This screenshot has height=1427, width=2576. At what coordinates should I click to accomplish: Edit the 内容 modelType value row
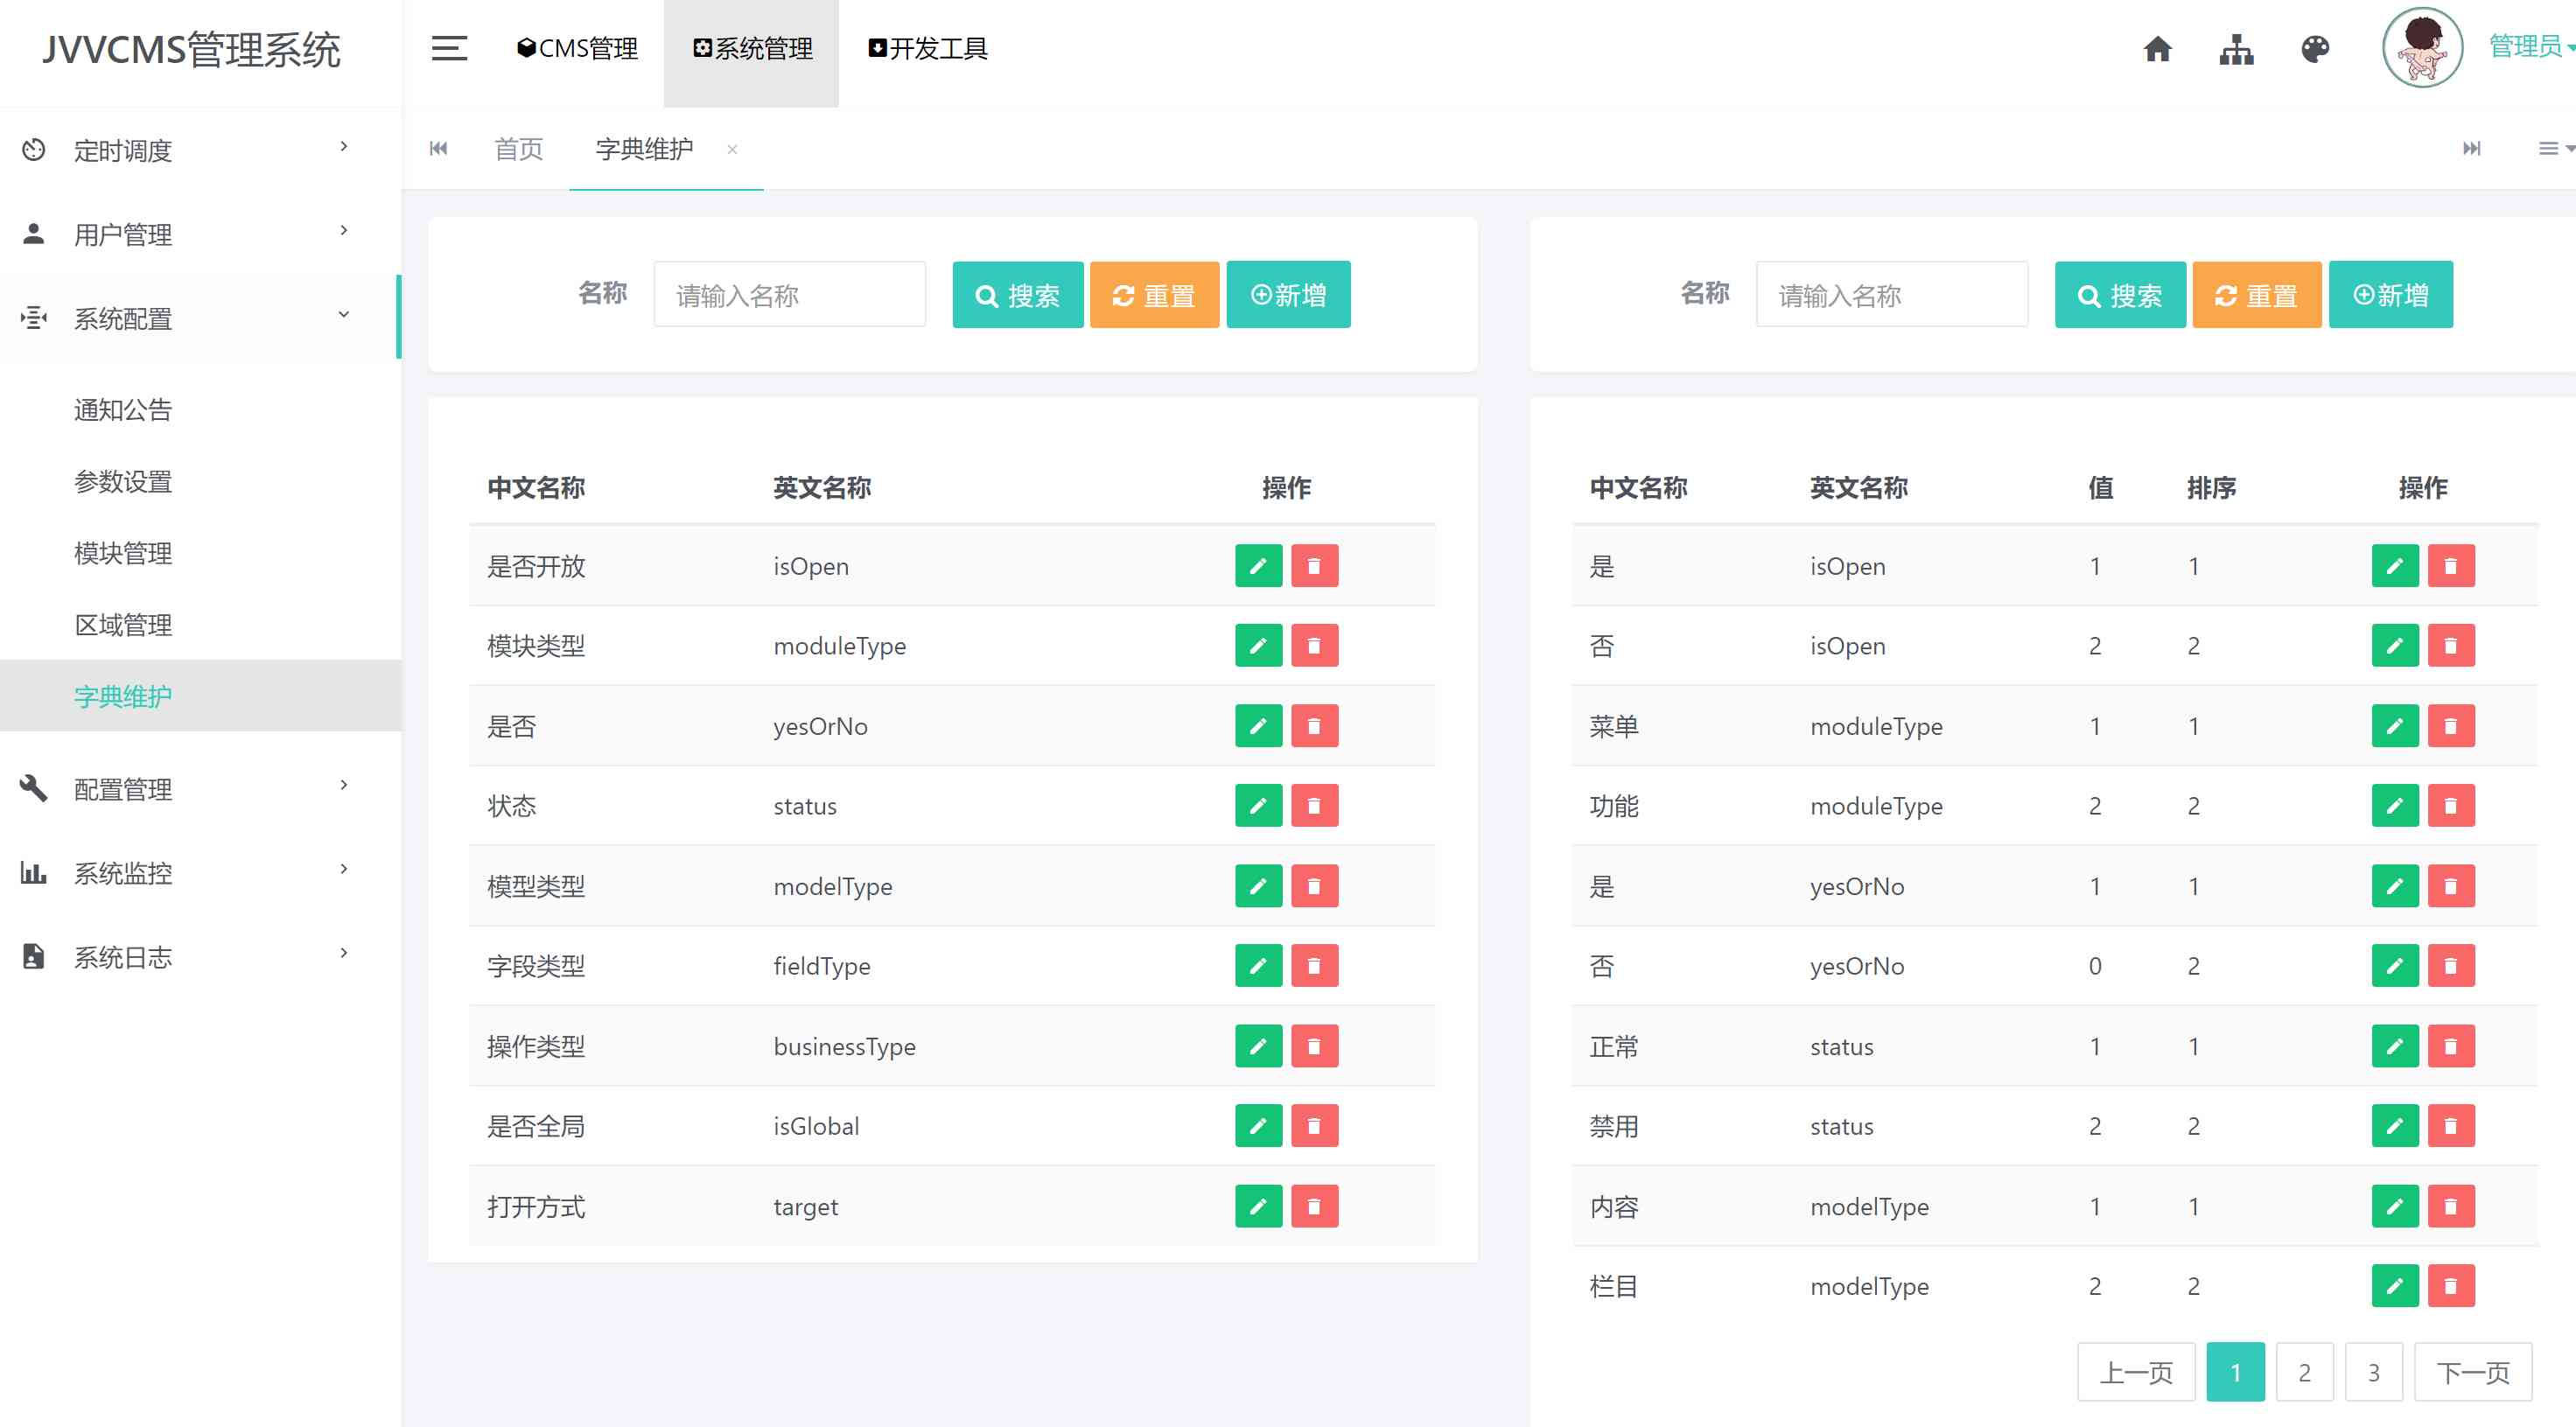pyautogui.click(x=2395, y=1206)
